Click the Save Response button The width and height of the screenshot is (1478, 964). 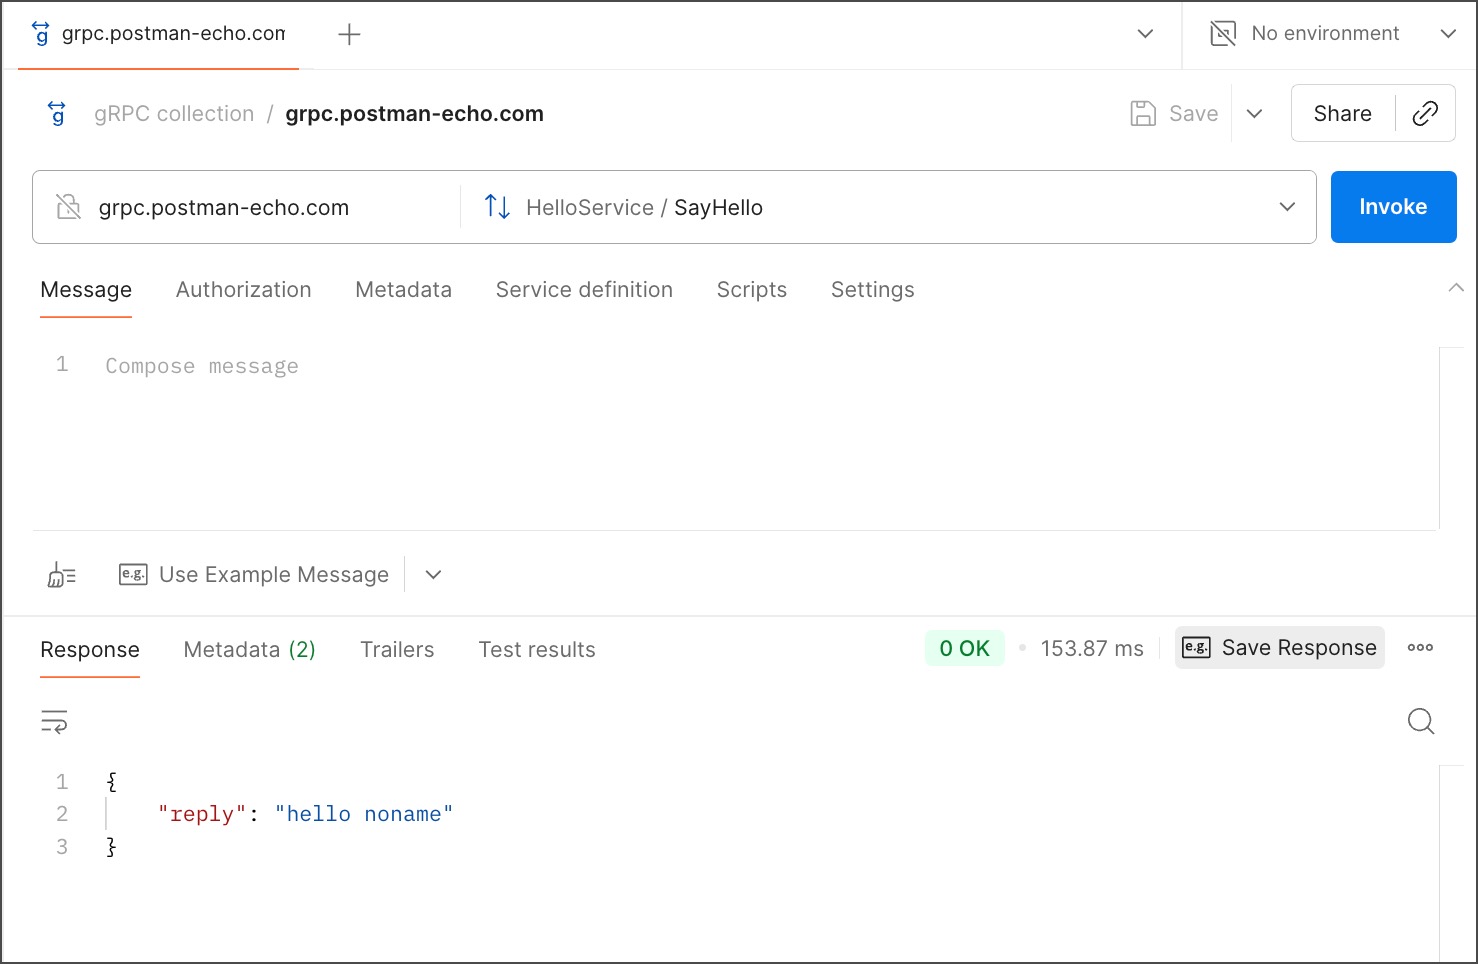coord(1279,648)
